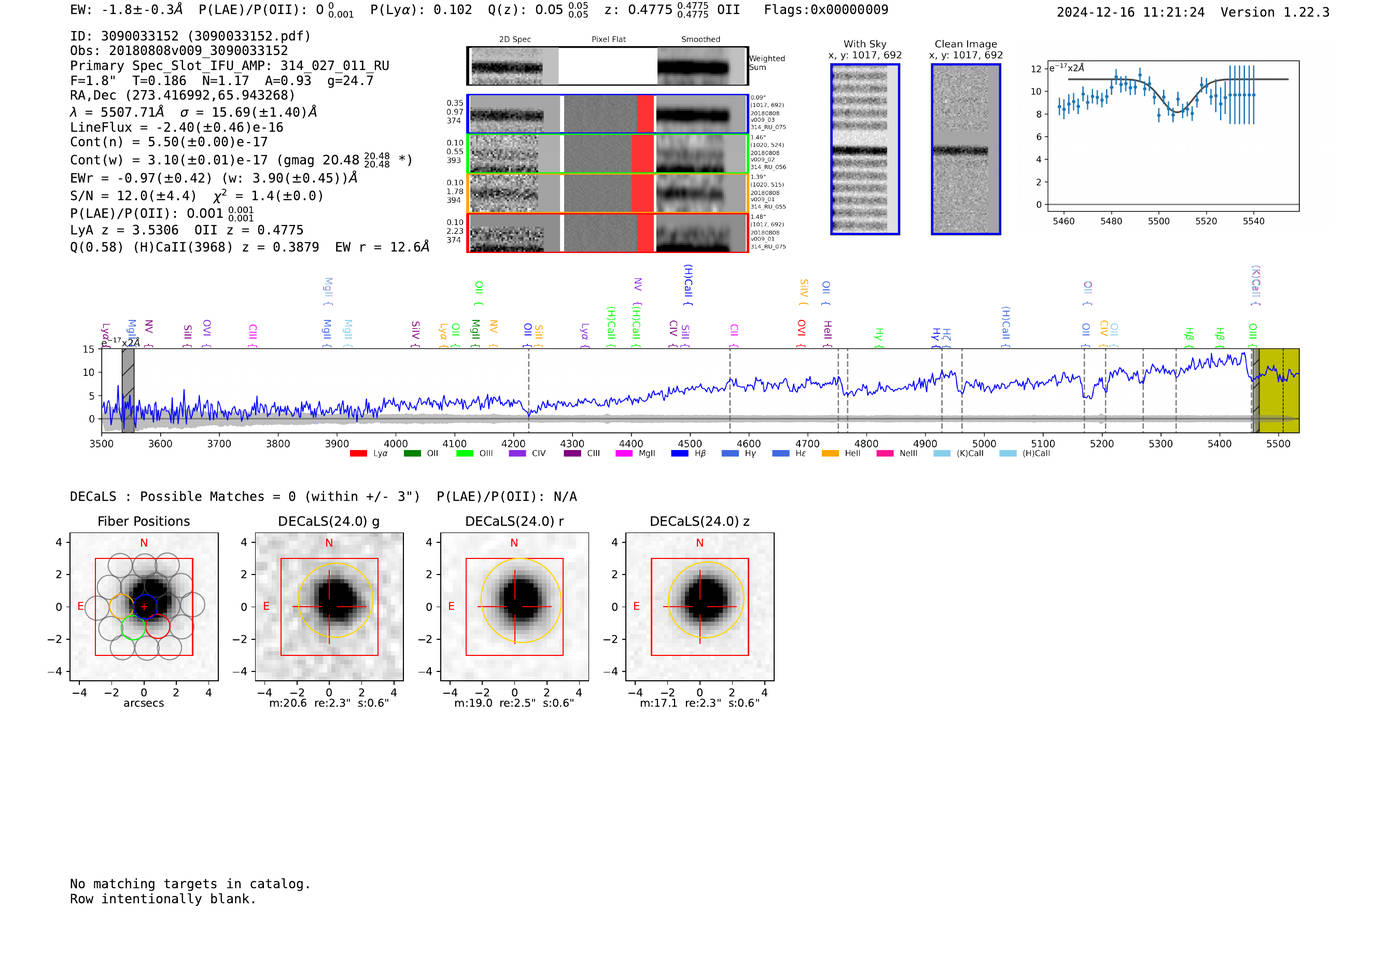Screen dimensions: 1400x953
Task: Click the Weighted Sum 2D spectrum row
Action: (x=607, y=66)
